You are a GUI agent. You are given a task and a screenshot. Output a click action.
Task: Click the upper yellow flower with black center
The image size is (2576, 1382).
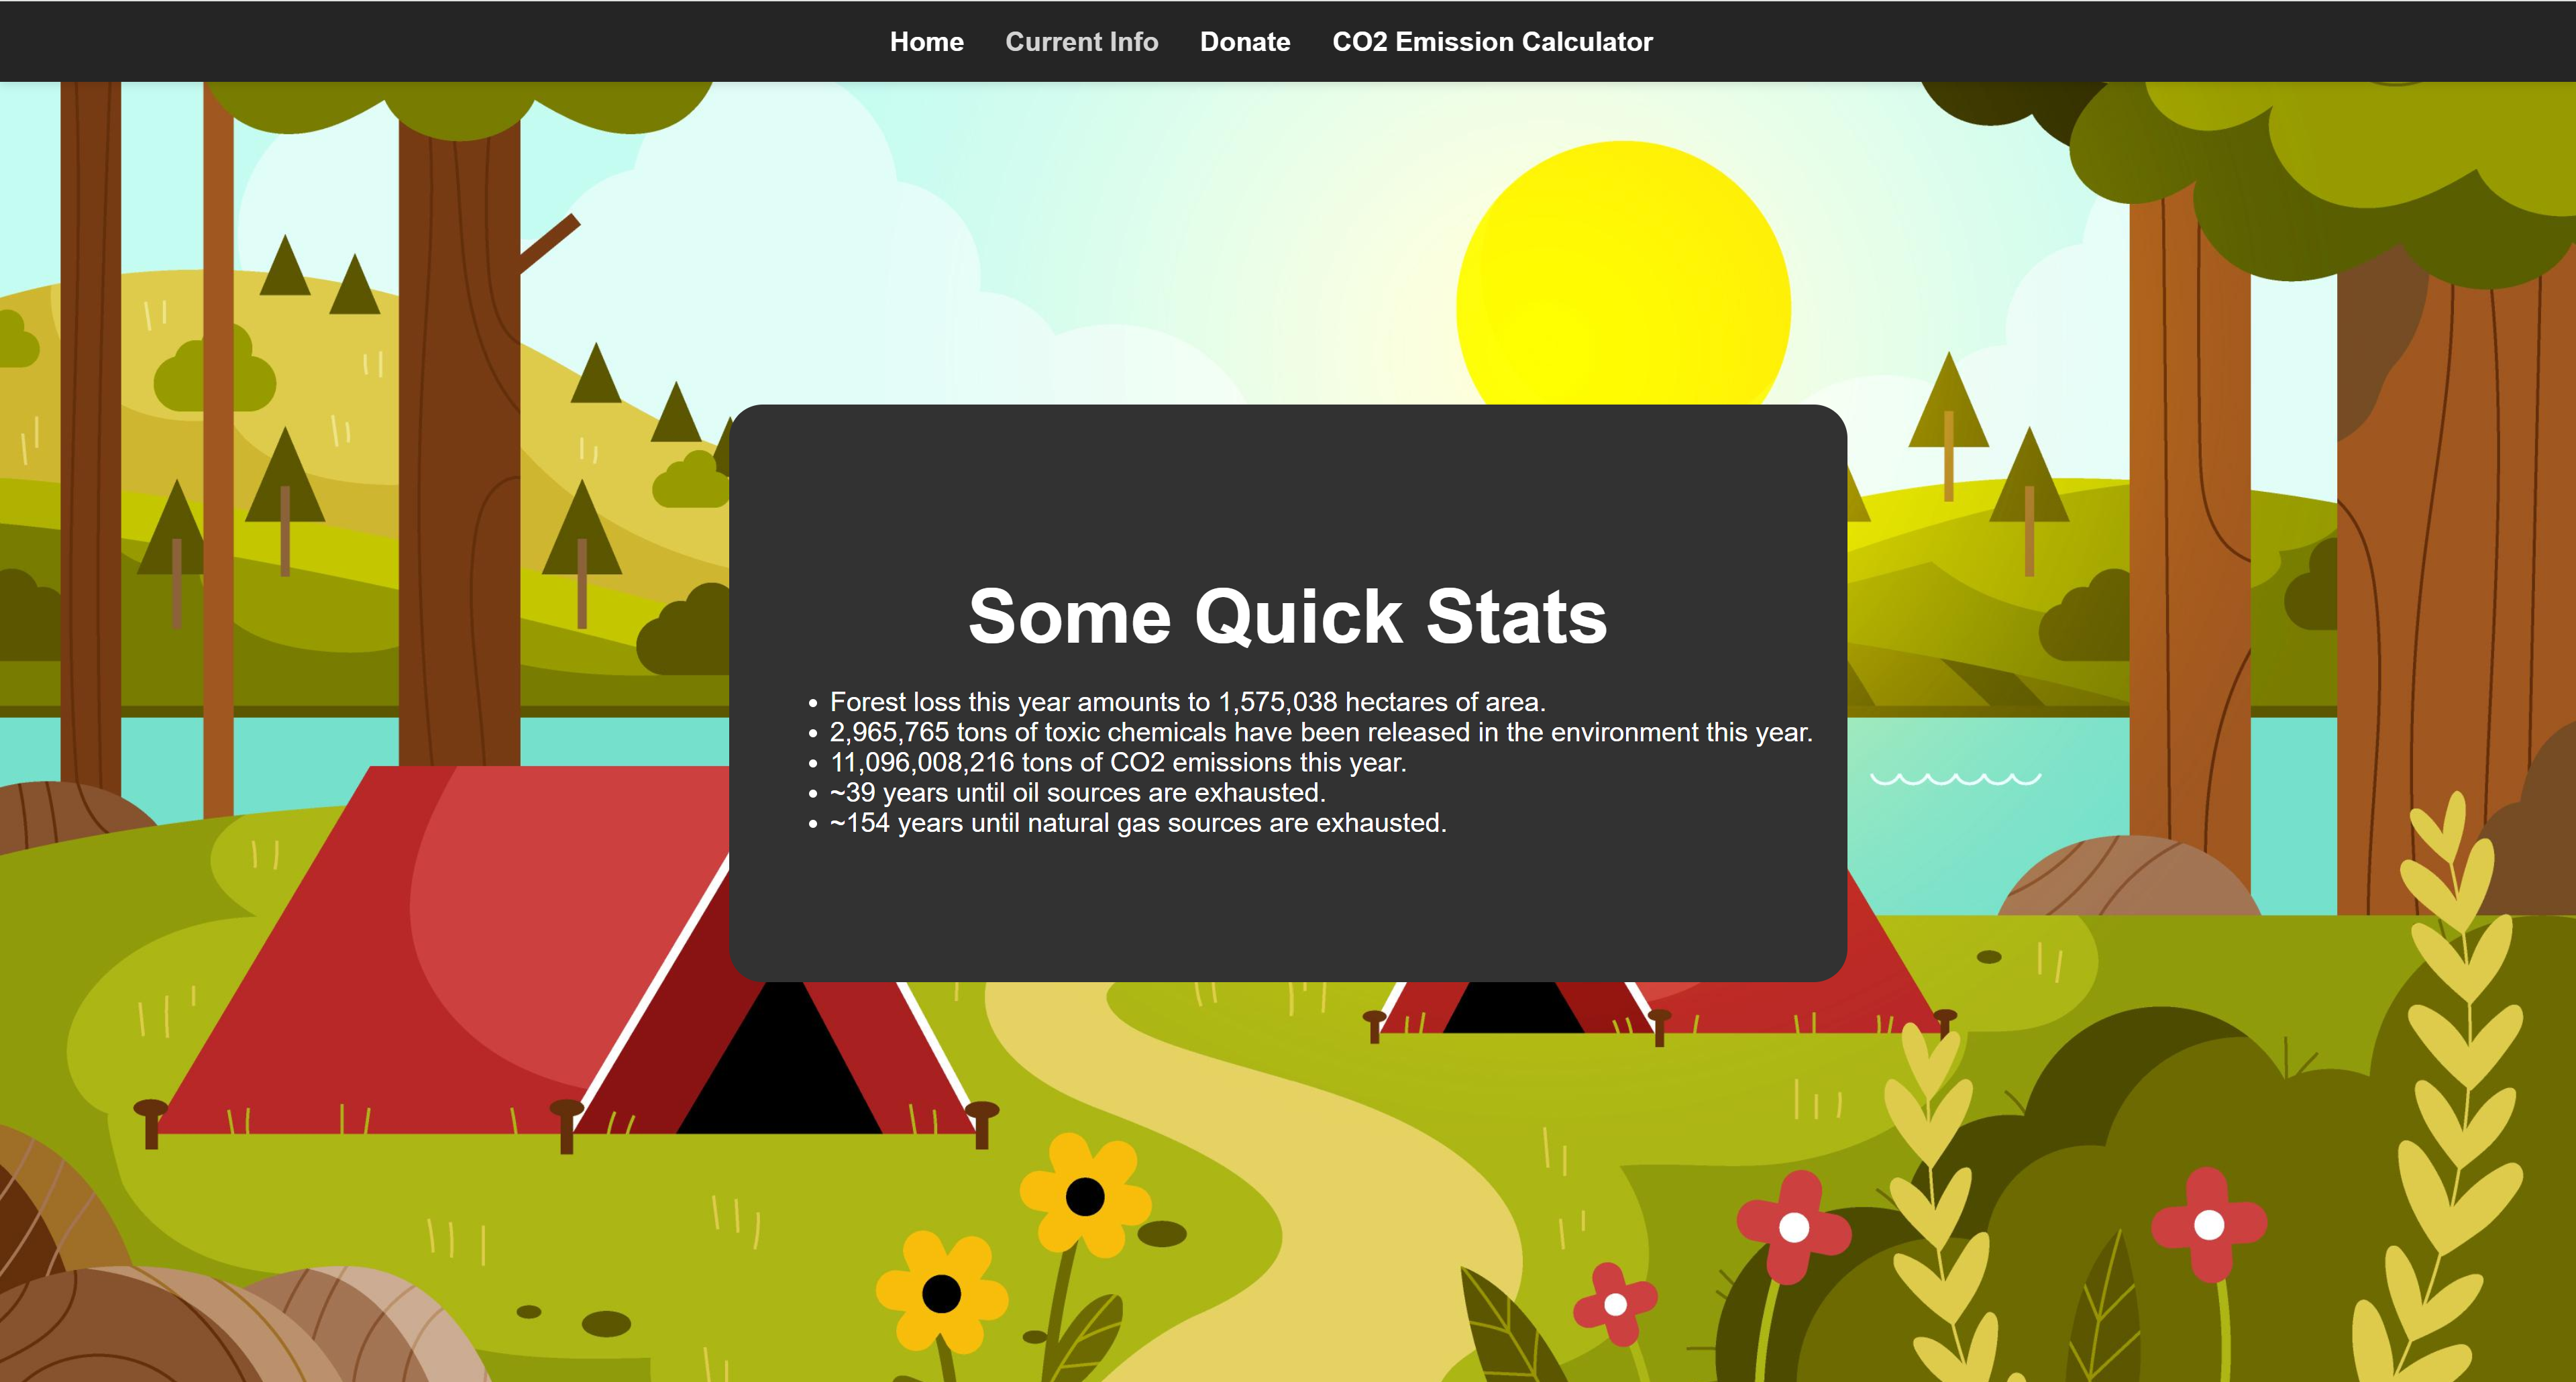point(1084,1196)
